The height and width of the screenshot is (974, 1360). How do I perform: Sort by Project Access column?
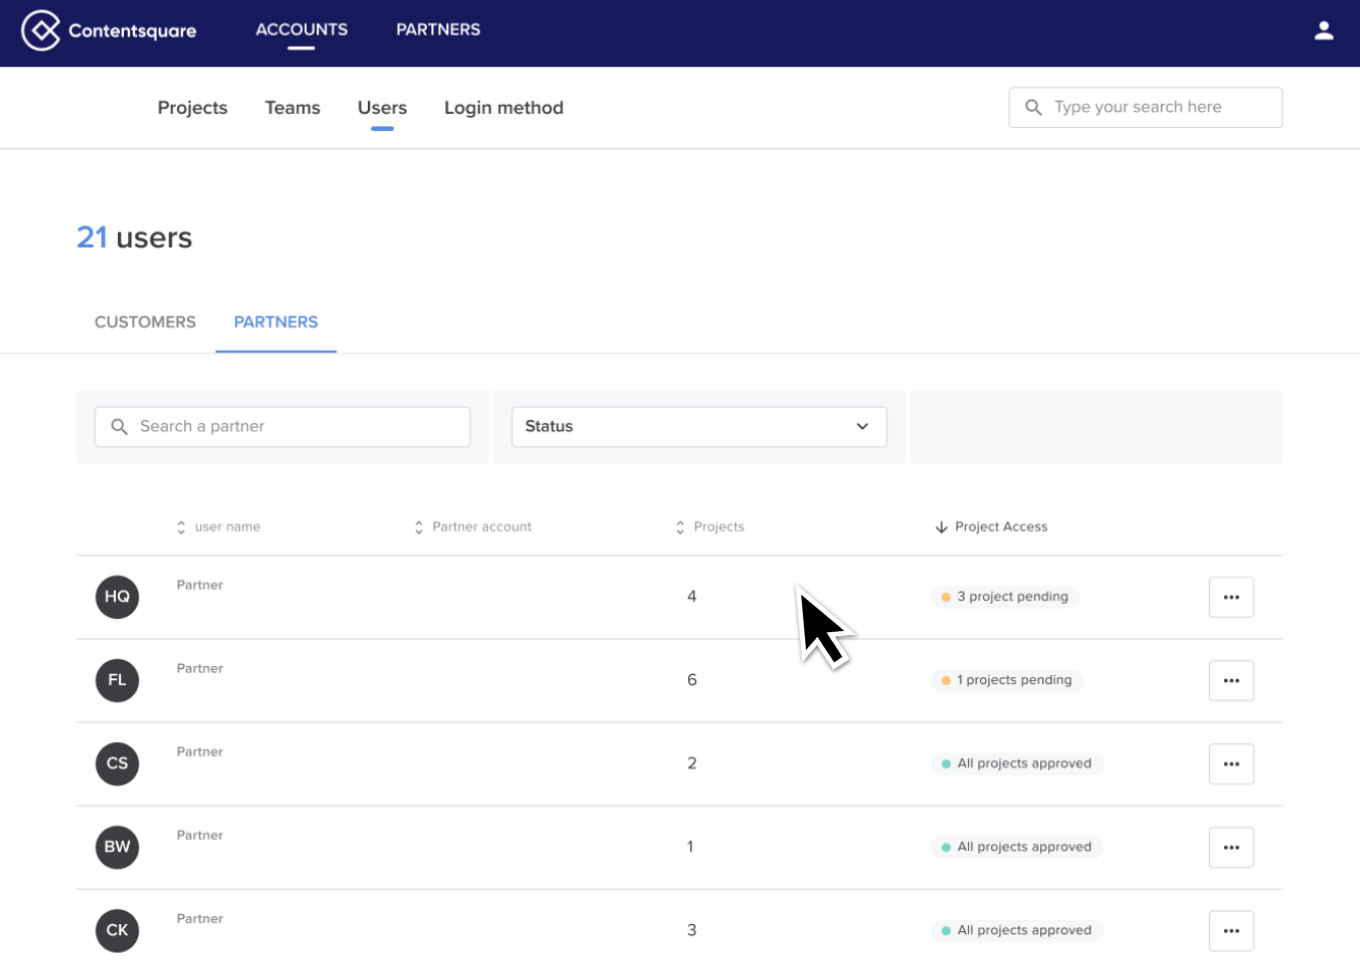(x=991, y=527)
